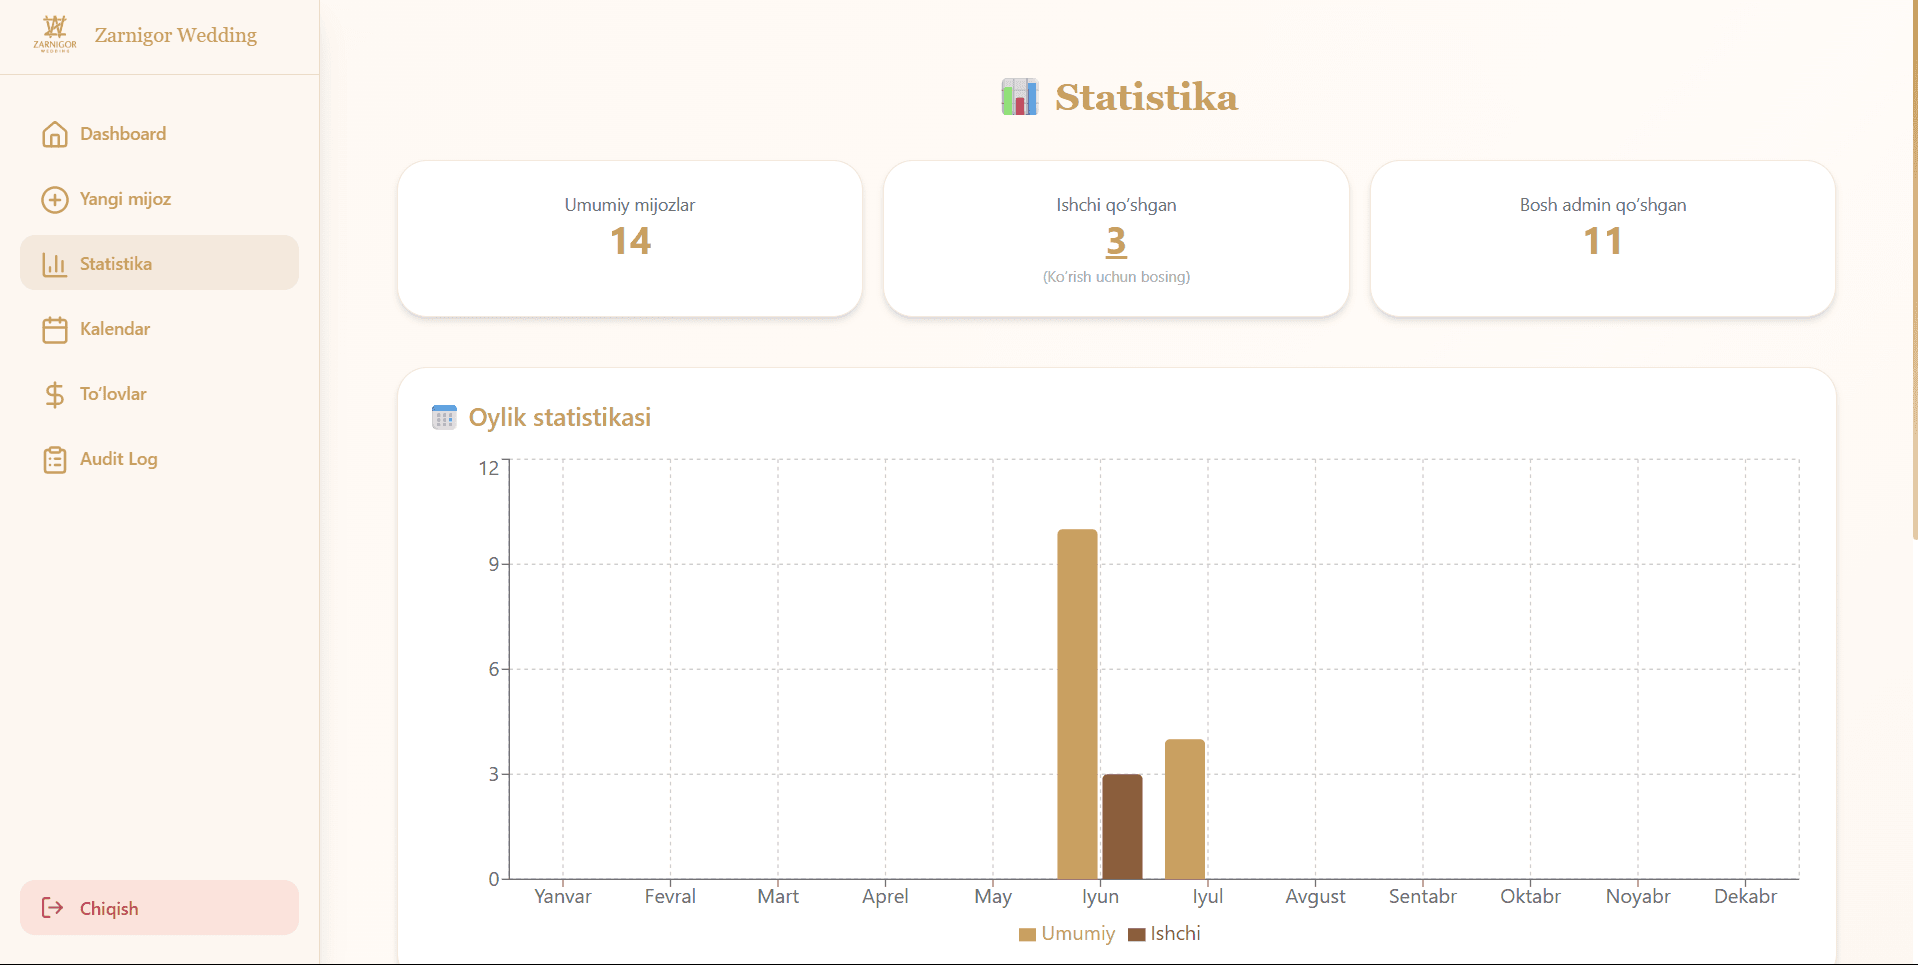Toggle the Ishchi series in chart legend
Image resolution: width=1918 pixels, height=965 pixels.
click(x=1164, y=934)
